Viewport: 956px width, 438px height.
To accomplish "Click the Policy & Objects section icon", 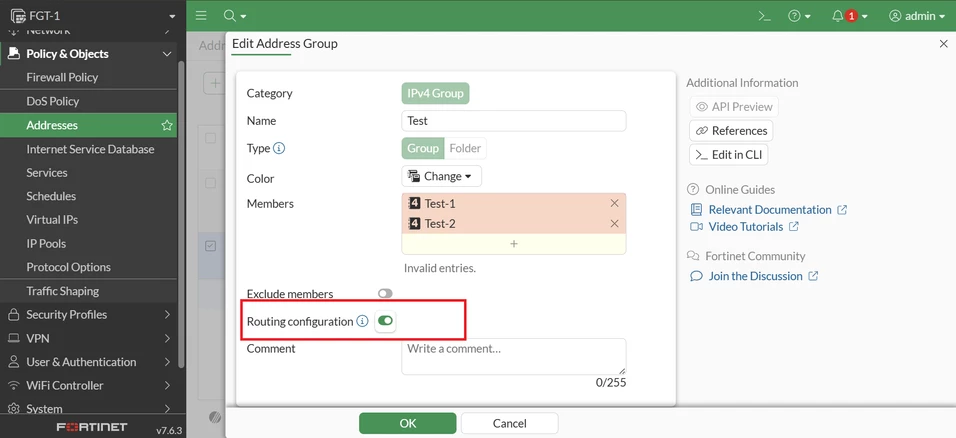I will (x=13, y=54).
